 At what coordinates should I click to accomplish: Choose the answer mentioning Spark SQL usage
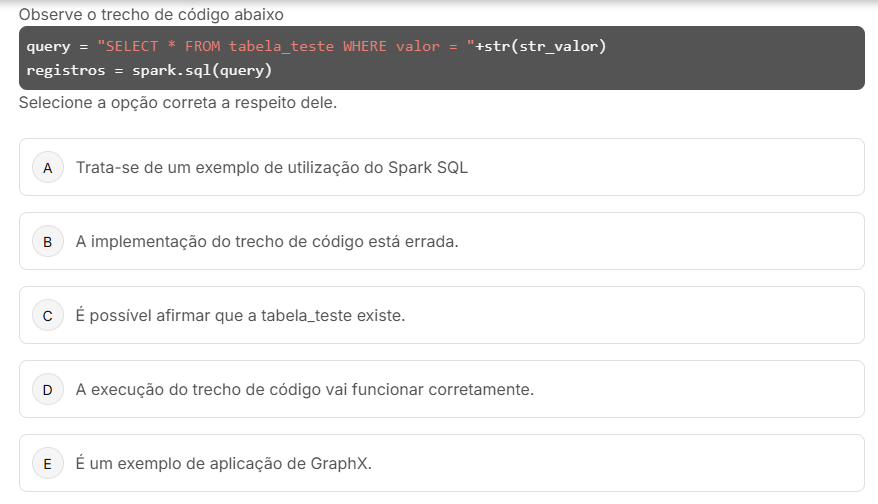tap(271, 167)
